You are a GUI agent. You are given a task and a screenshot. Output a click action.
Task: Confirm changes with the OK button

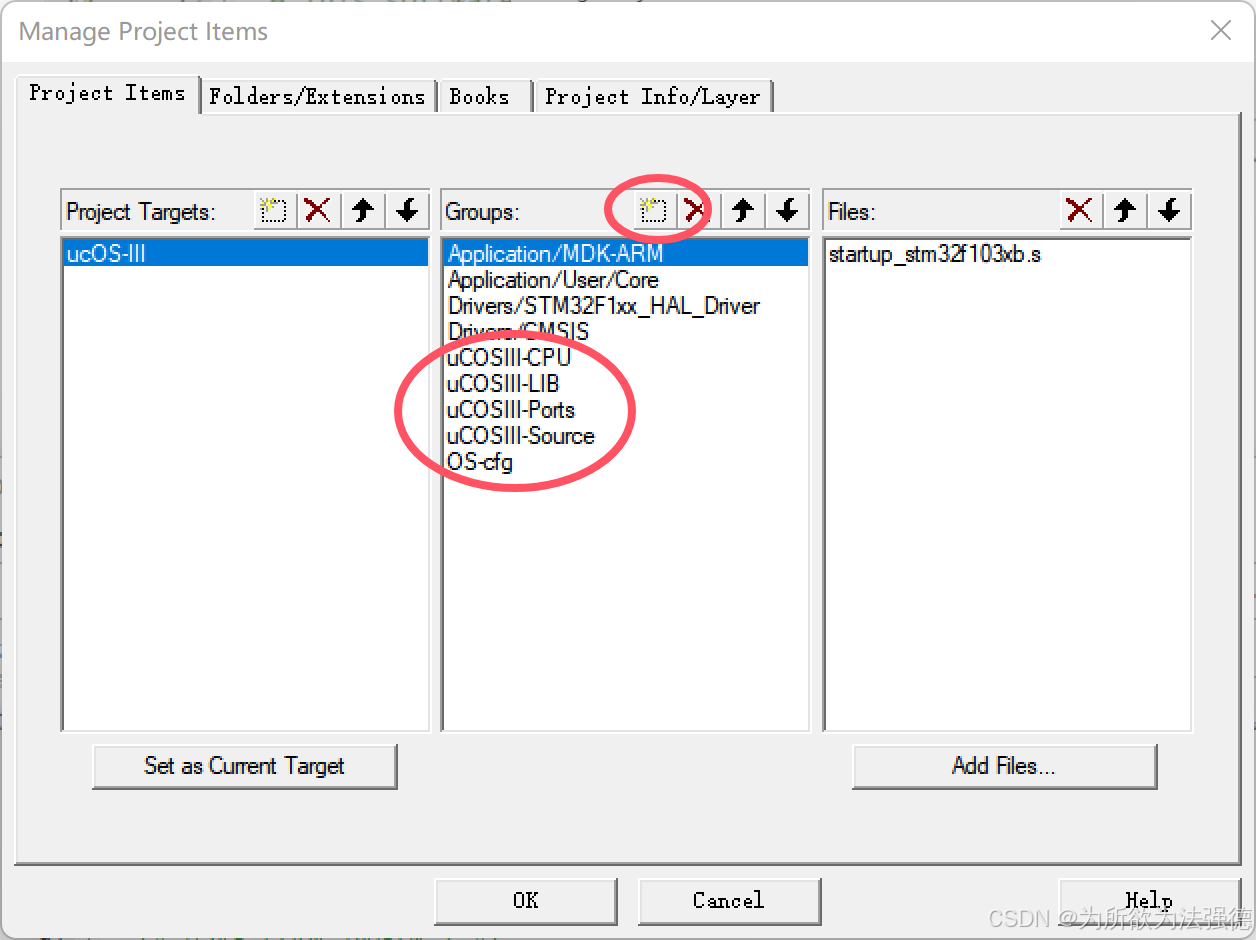click(x=525, y=901)
